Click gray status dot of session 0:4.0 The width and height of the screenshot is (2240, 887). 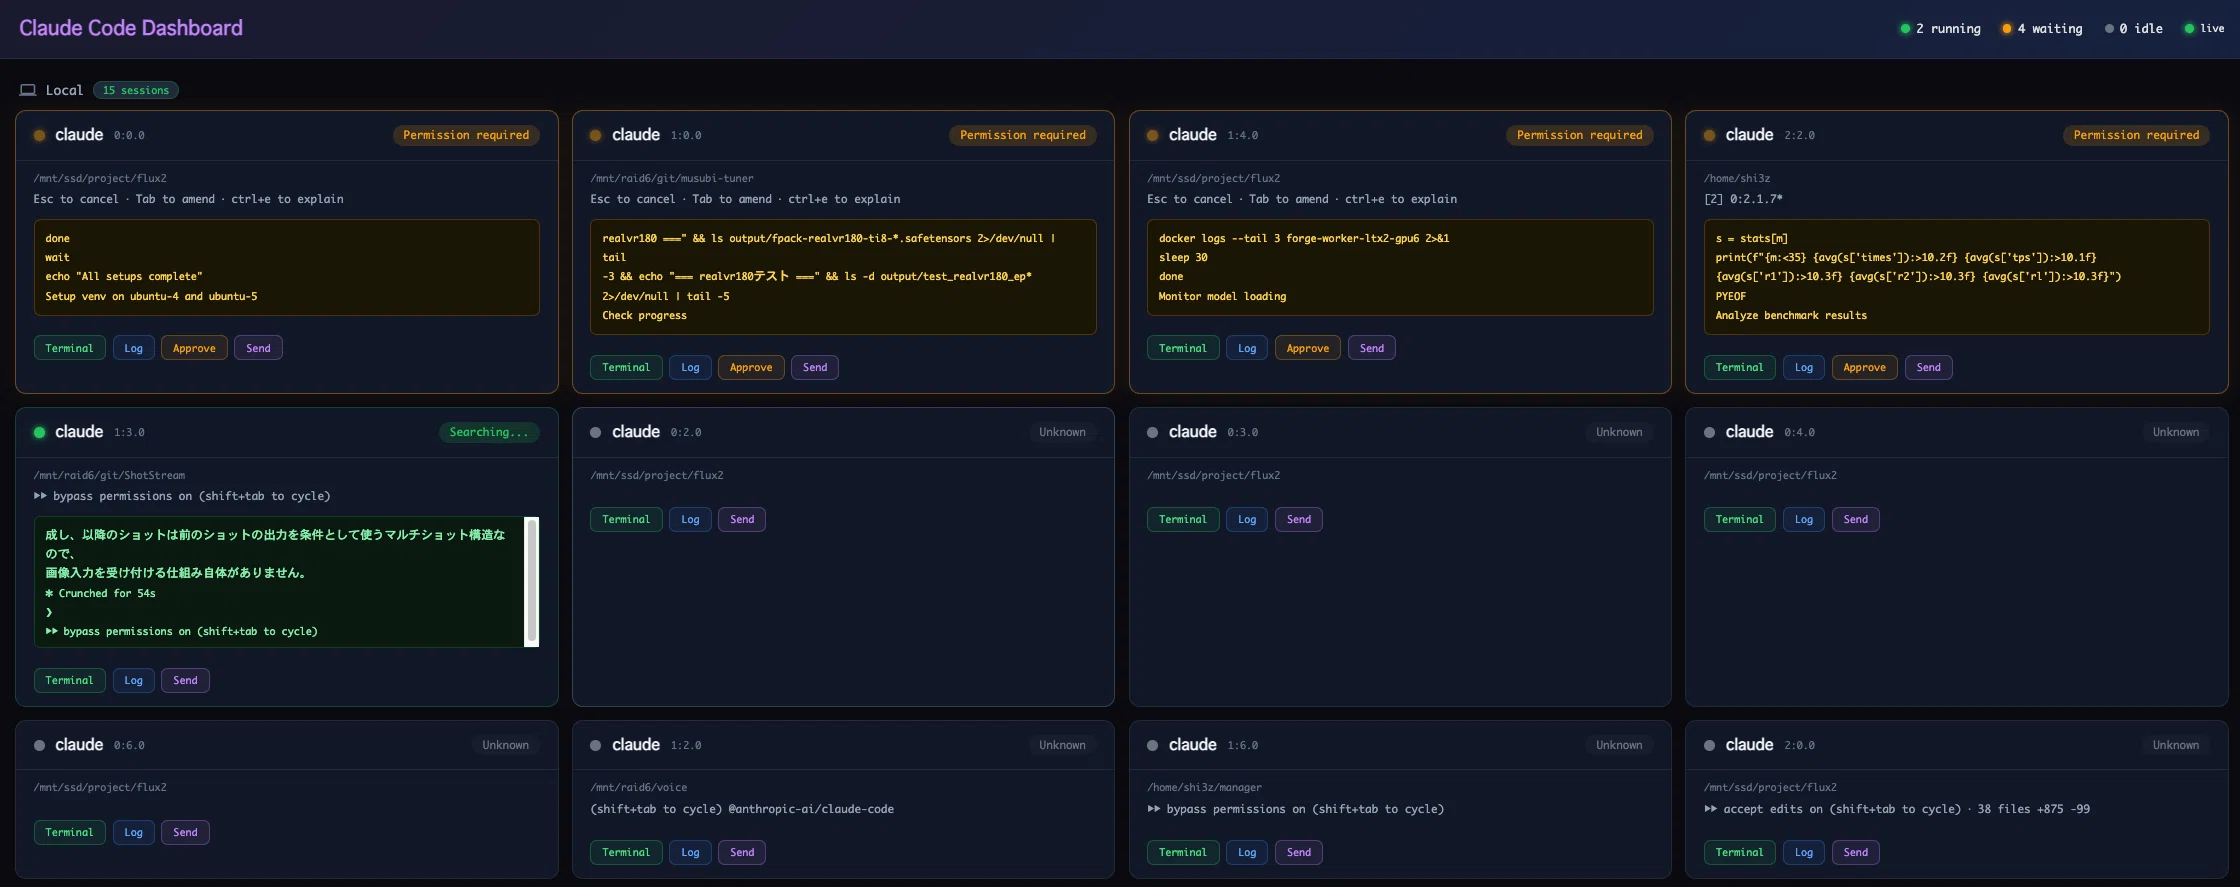tap(1709, 432)
